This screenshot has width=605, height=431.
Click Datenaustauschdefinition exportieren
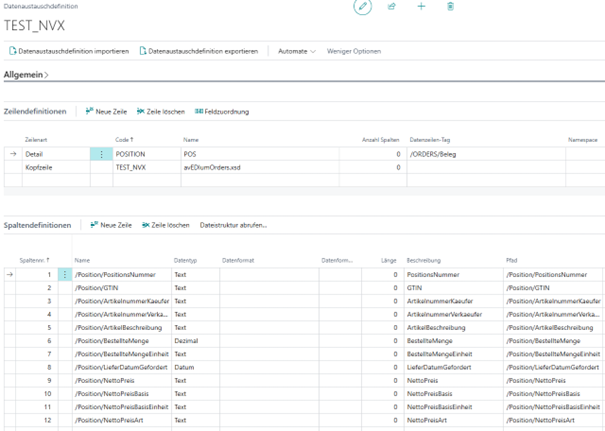click(x=198, y=51)
